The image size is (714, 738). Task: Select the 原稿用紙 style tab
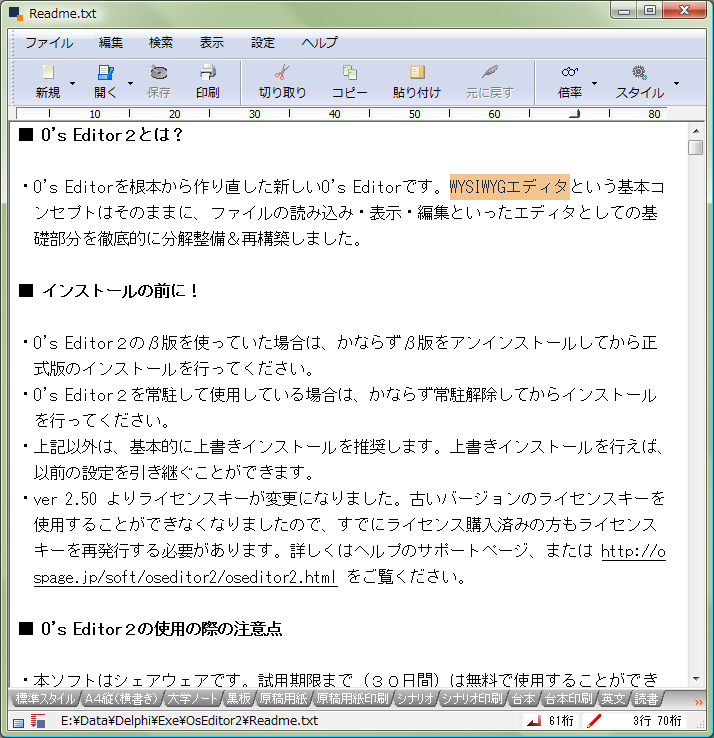[283, 699]
